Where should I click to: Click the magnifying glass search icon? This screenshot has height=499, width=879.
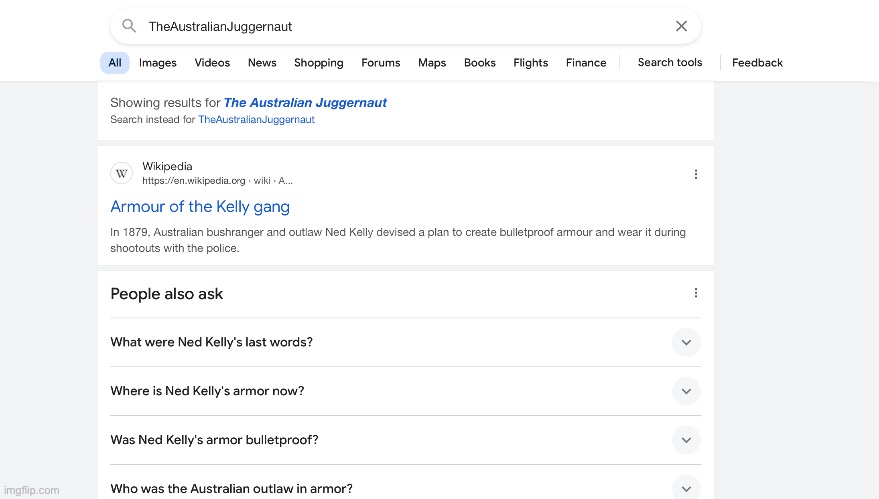129,26
